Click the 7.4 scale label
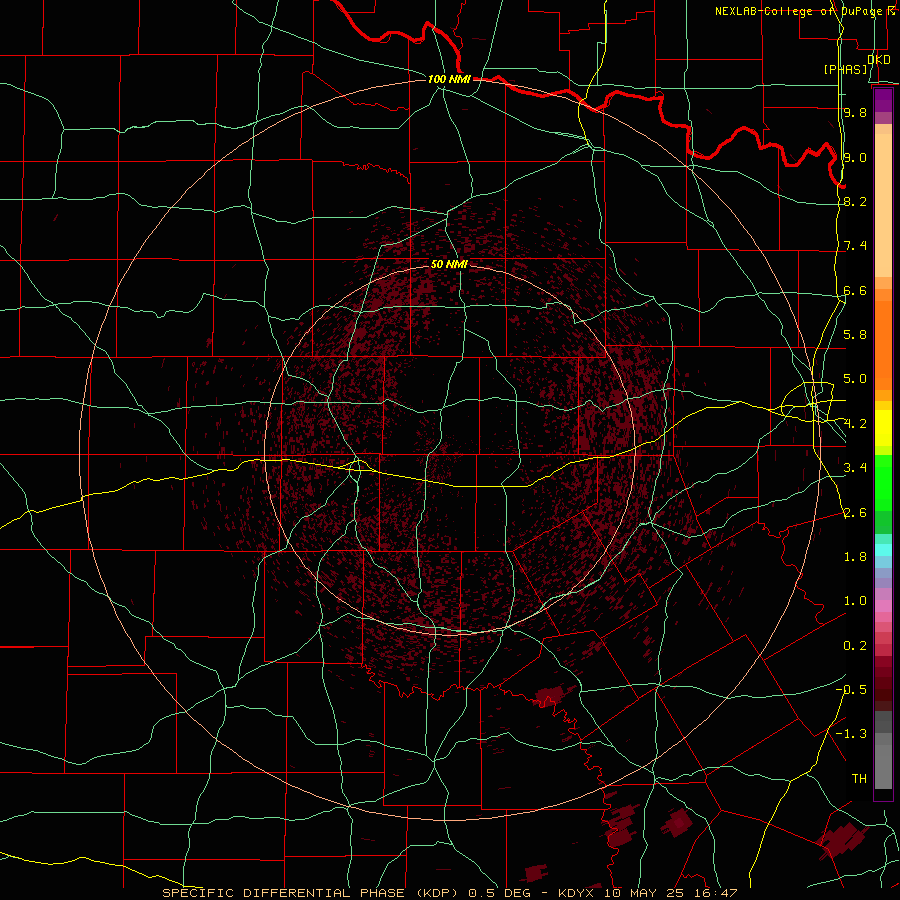This screenshot has height=900, width=900. tap(855, 246)
